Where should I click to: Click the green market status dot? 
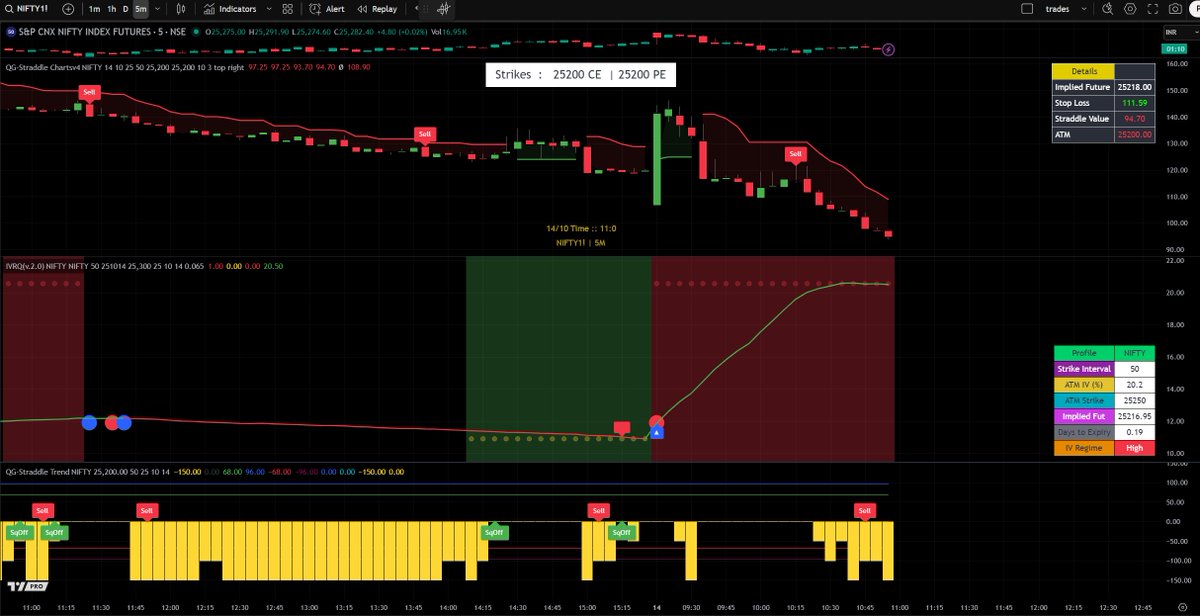(195, 31)
